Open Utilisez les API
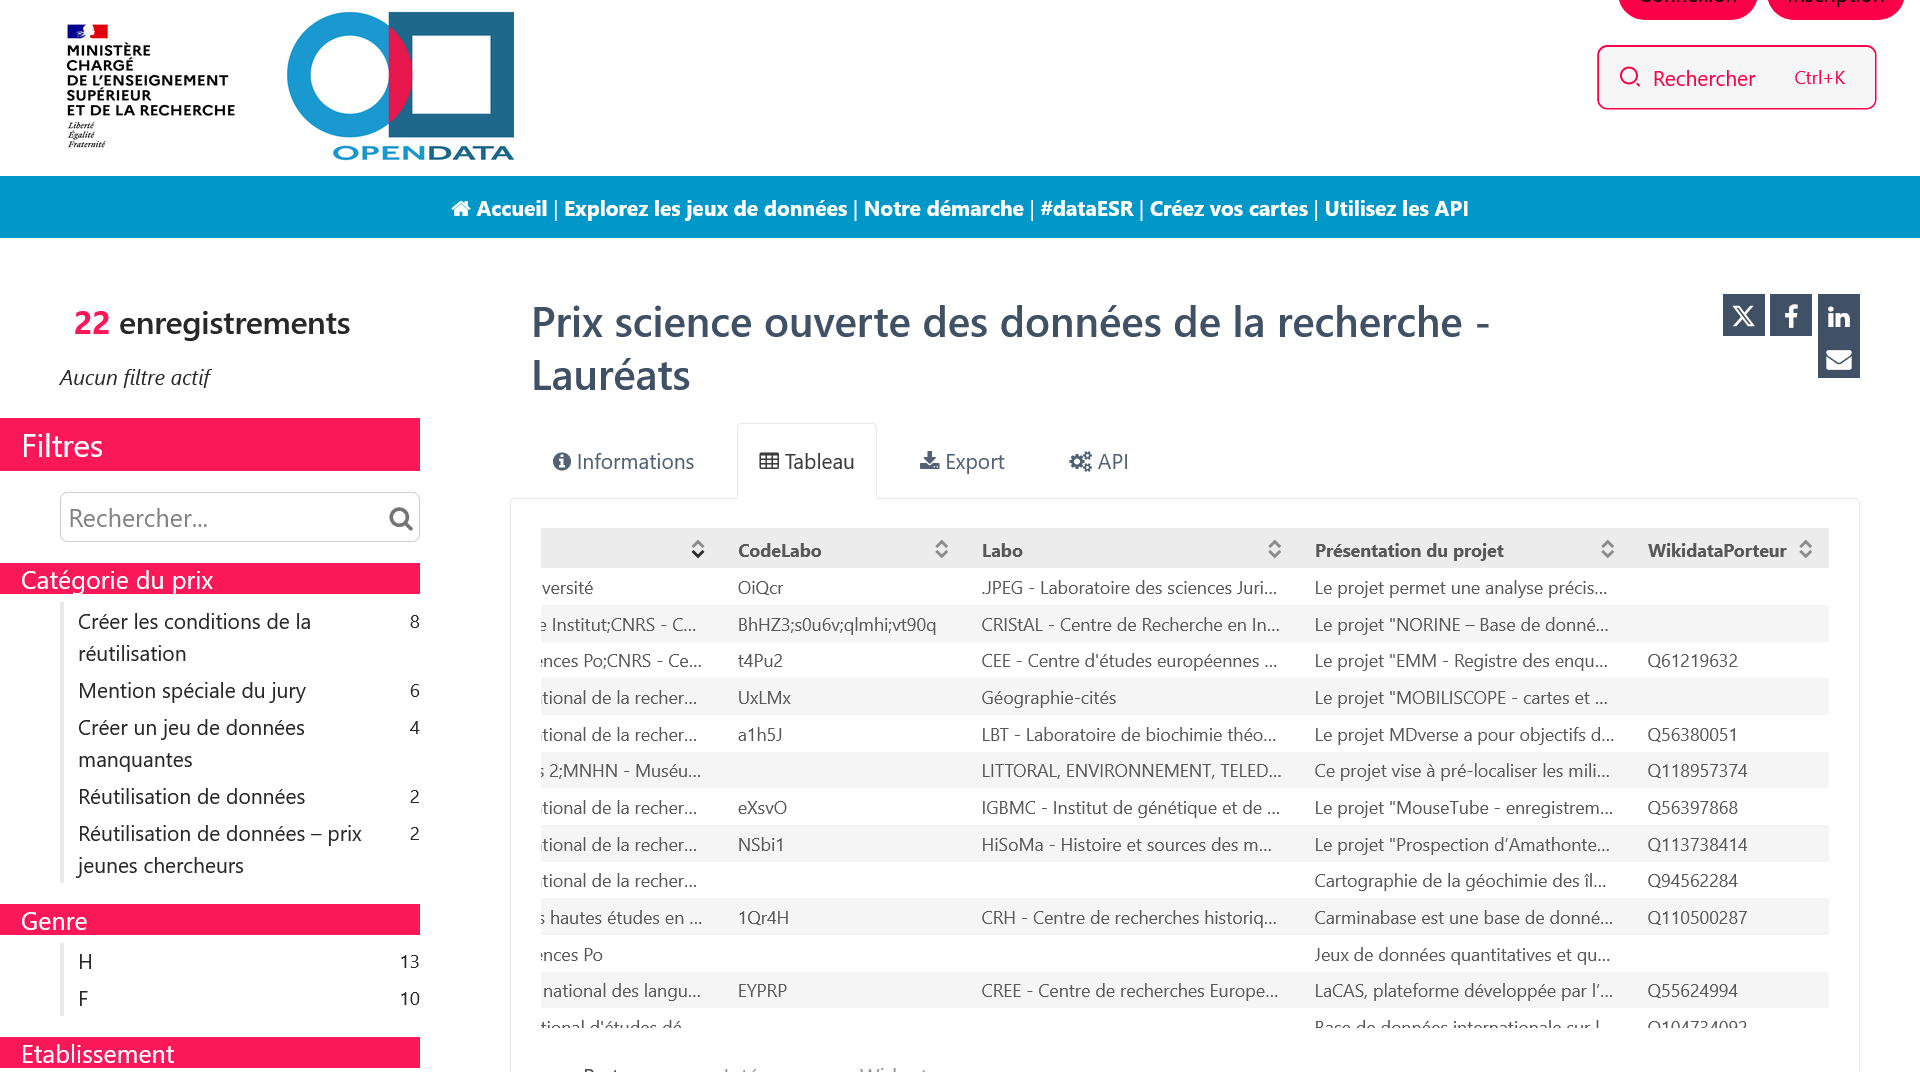 click(x=1396, y=208)
